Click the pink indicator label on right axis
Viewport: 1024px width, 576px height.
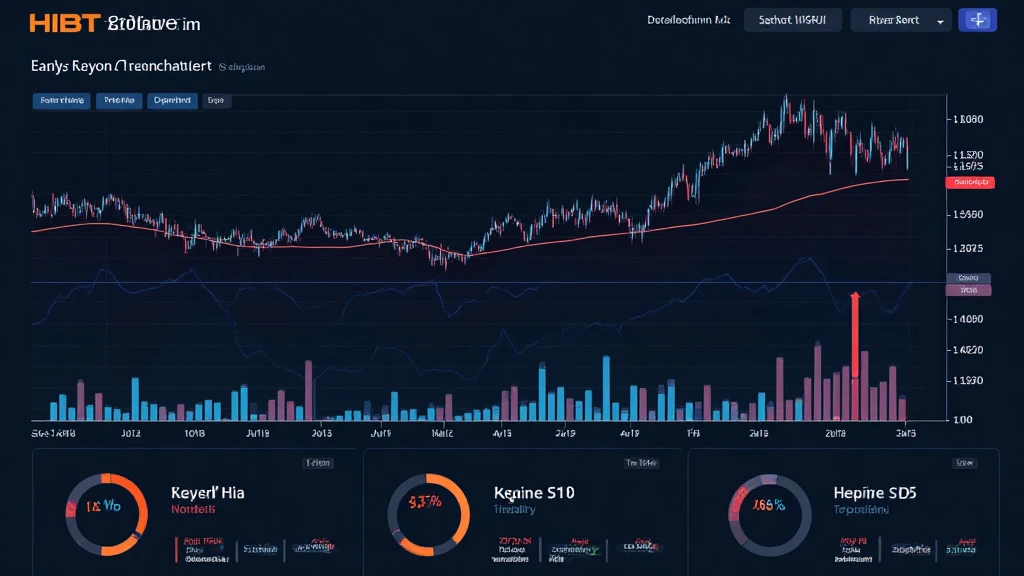point(967,290)
